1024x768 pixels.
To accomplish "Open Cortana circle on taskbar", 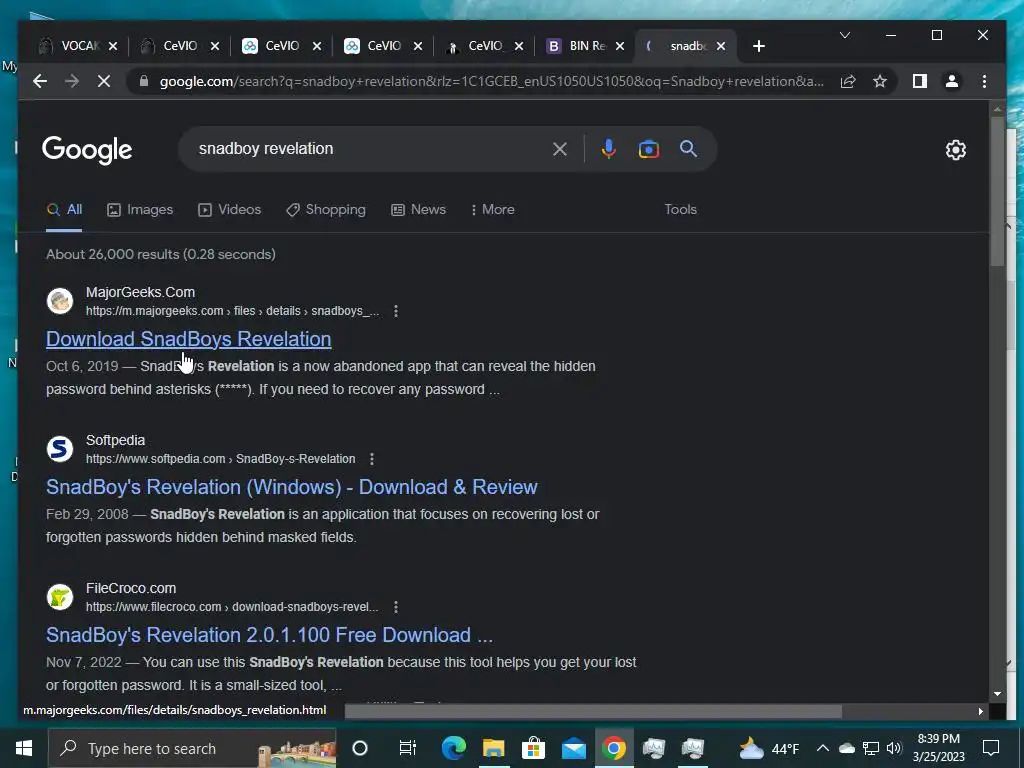I will click(x=360, y=748).
